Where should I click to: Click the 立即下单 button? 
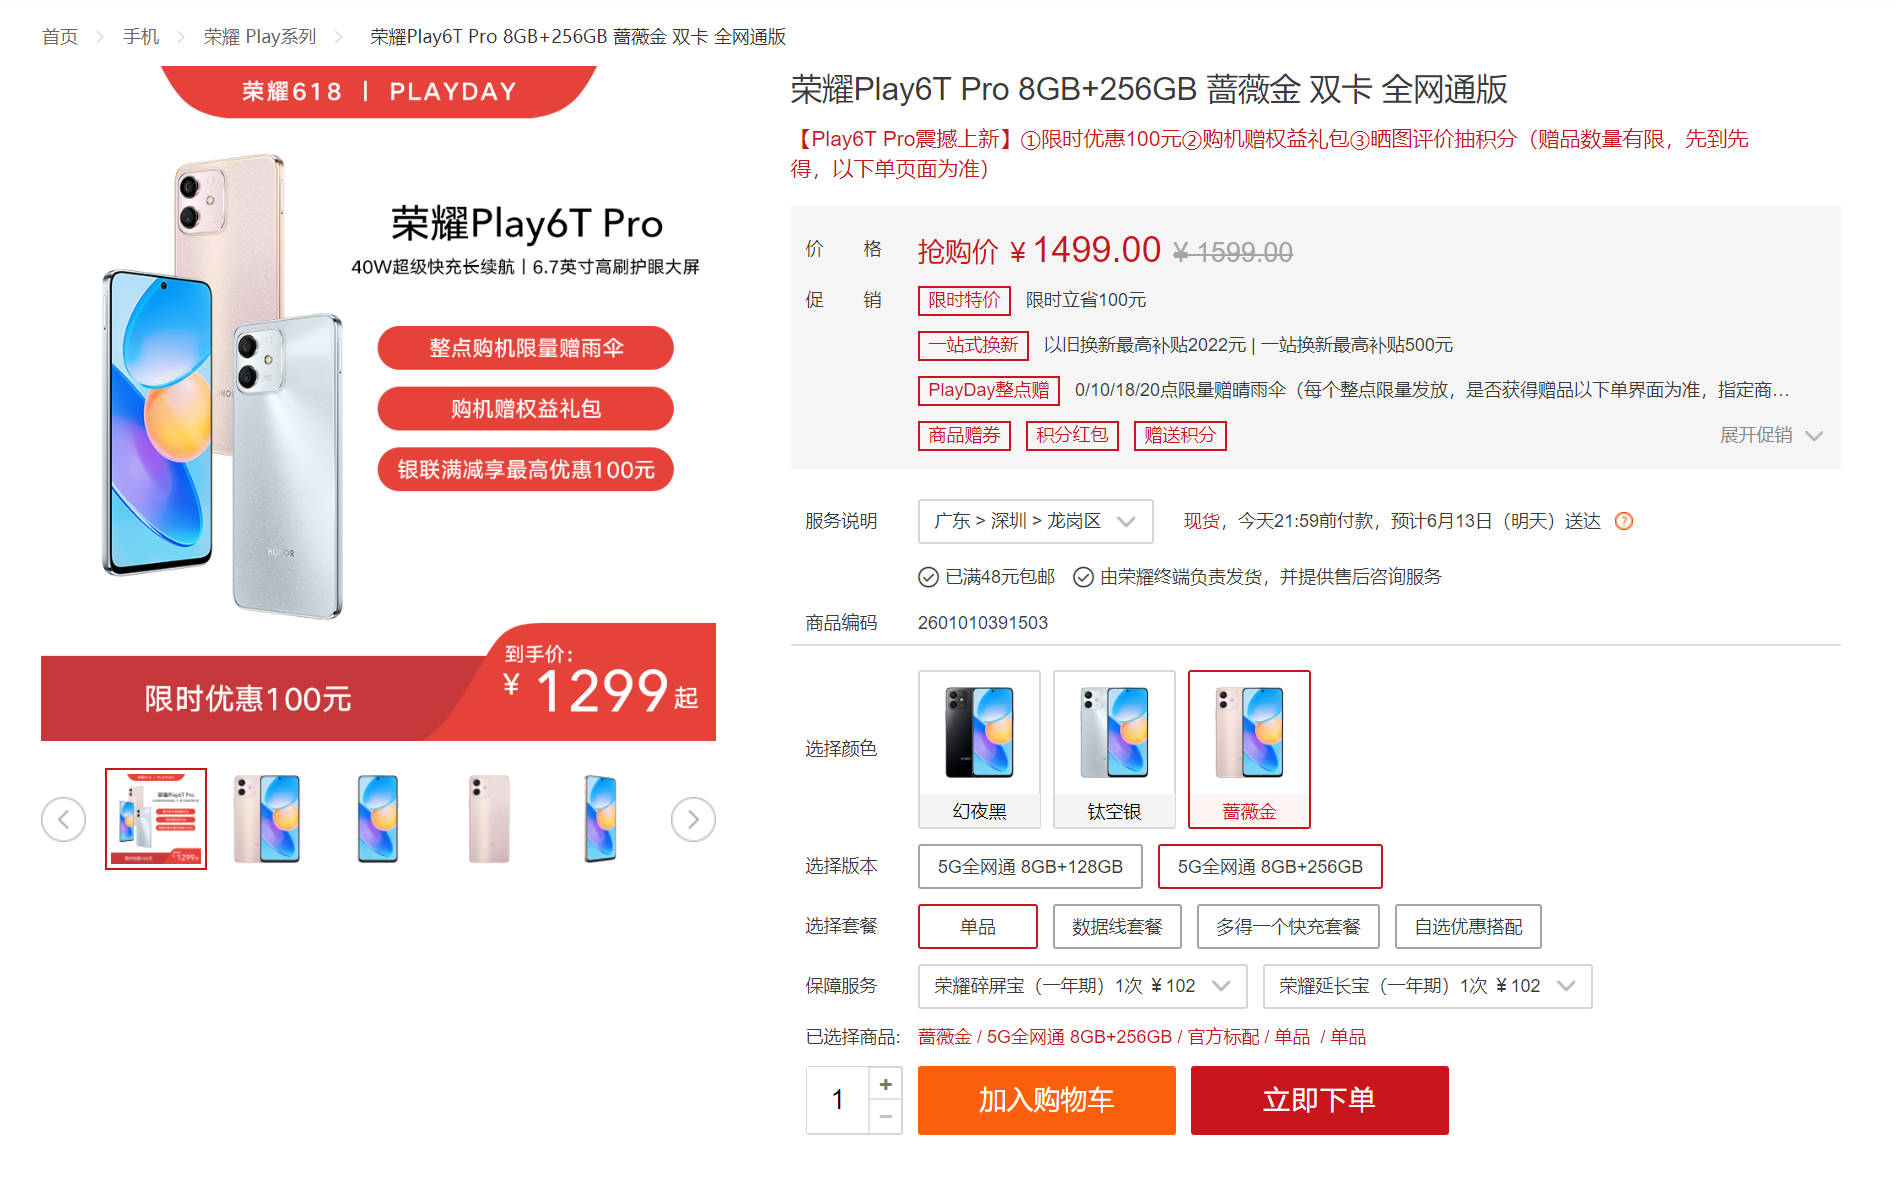pyautogui.click(x=1319, y=1100)
